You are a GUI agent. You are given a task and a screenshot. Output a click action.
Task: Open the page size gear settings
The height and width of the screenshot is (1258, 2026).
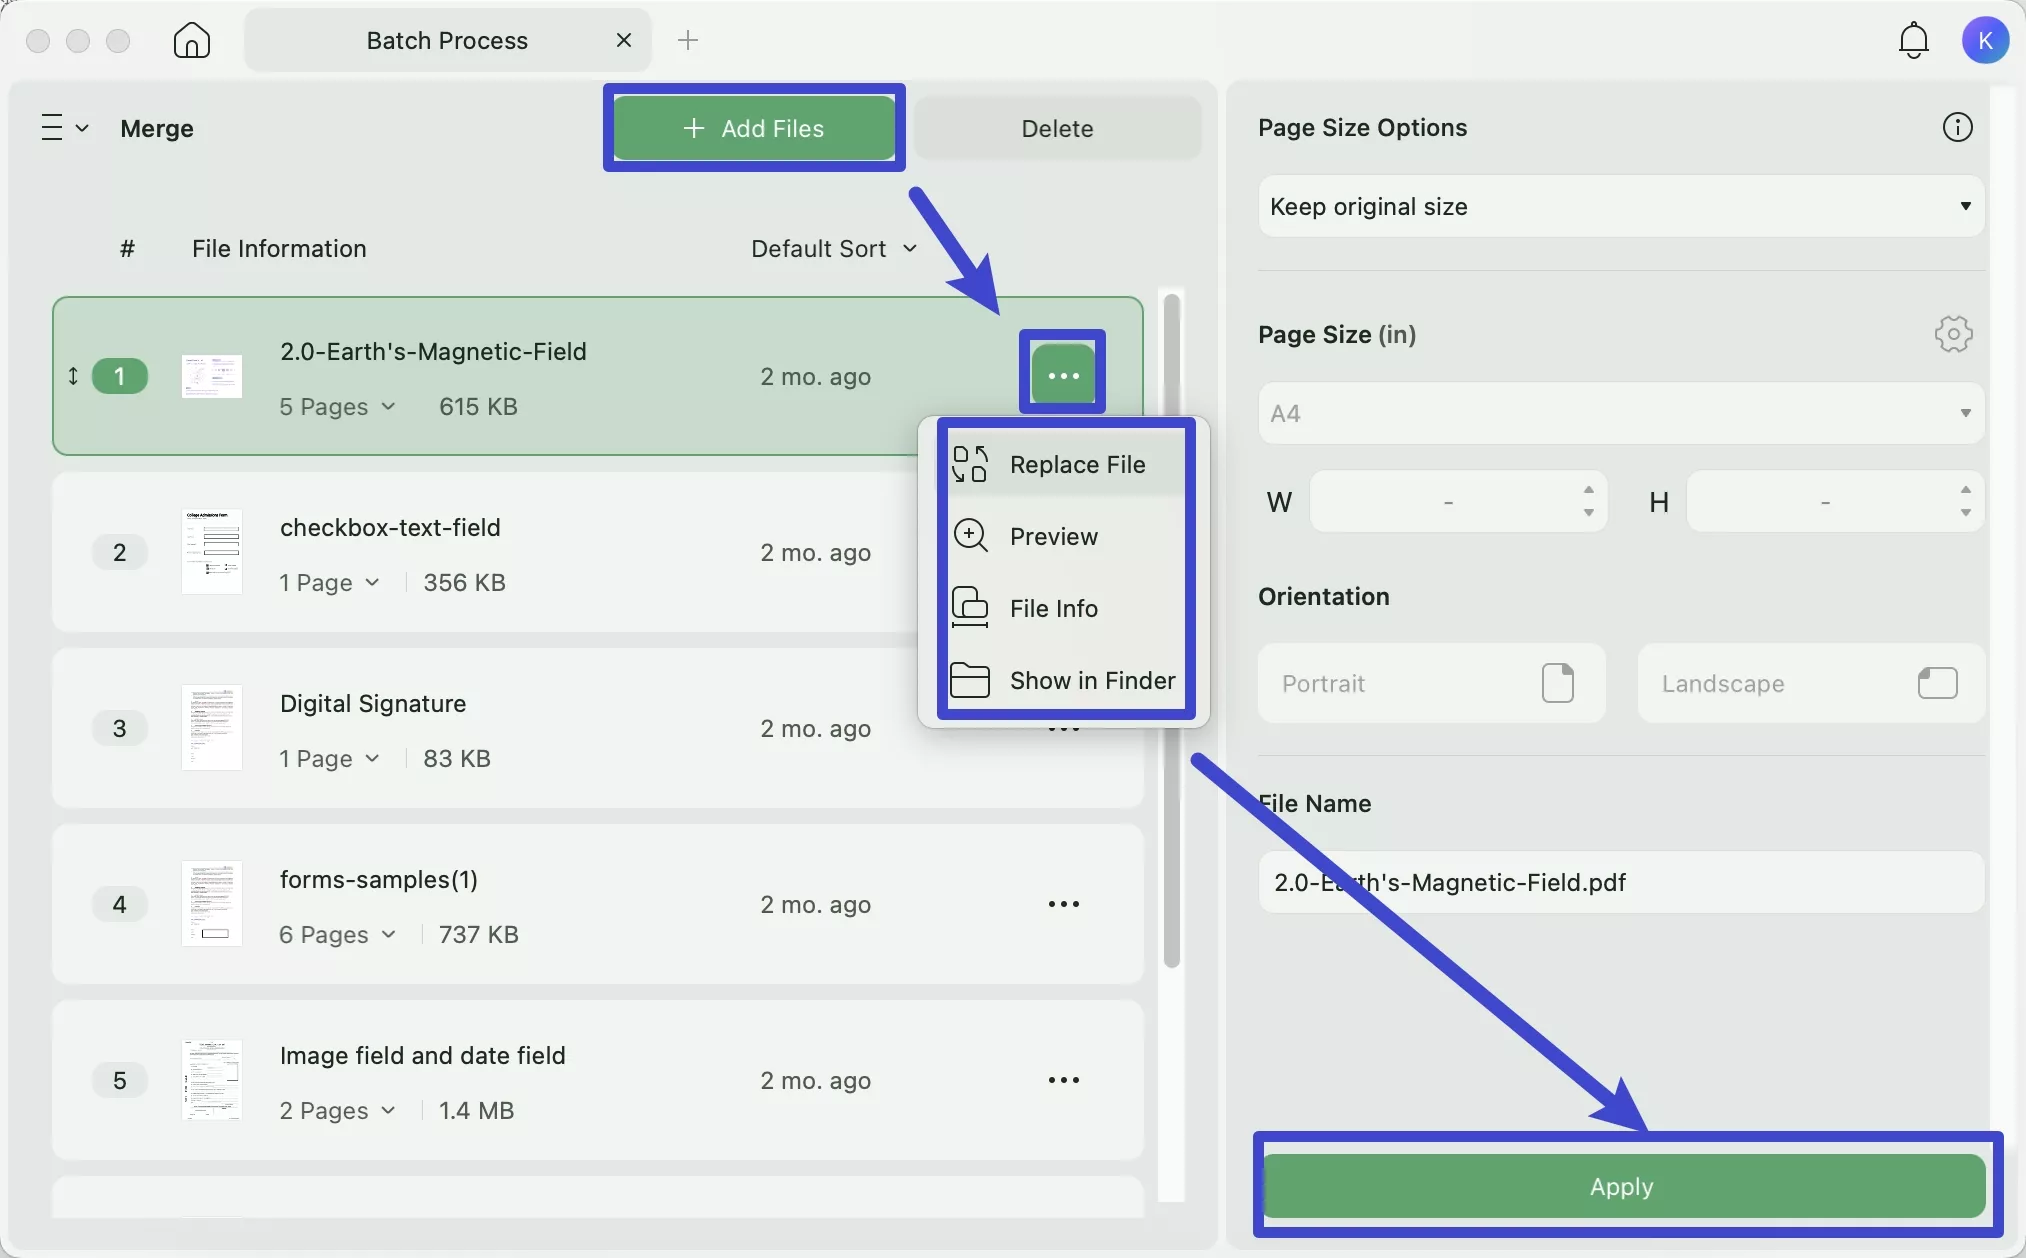[x=1952, y=334]
